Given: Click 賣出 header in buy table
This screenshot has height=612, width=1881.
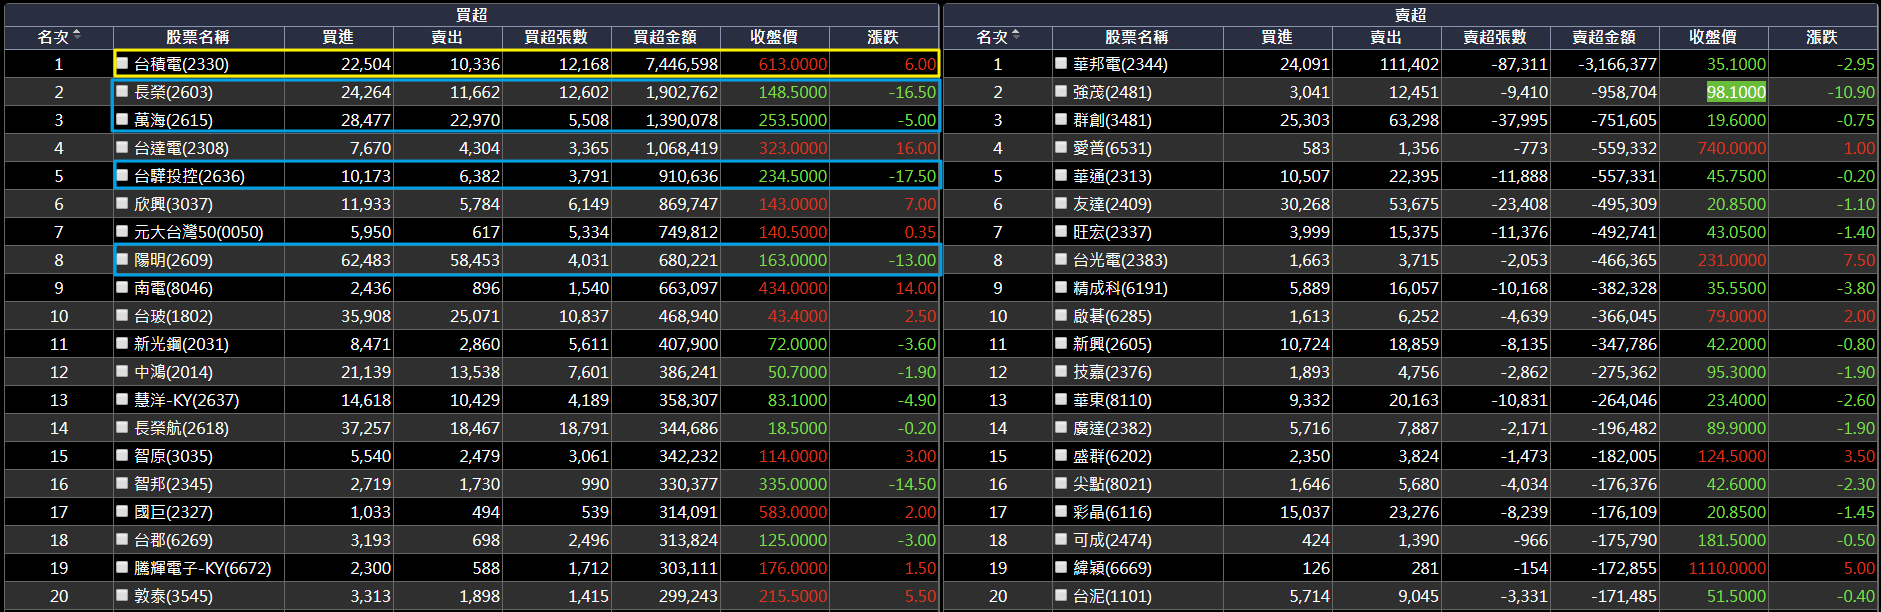Looking at the screenshot, I should [x=447, y=37].
